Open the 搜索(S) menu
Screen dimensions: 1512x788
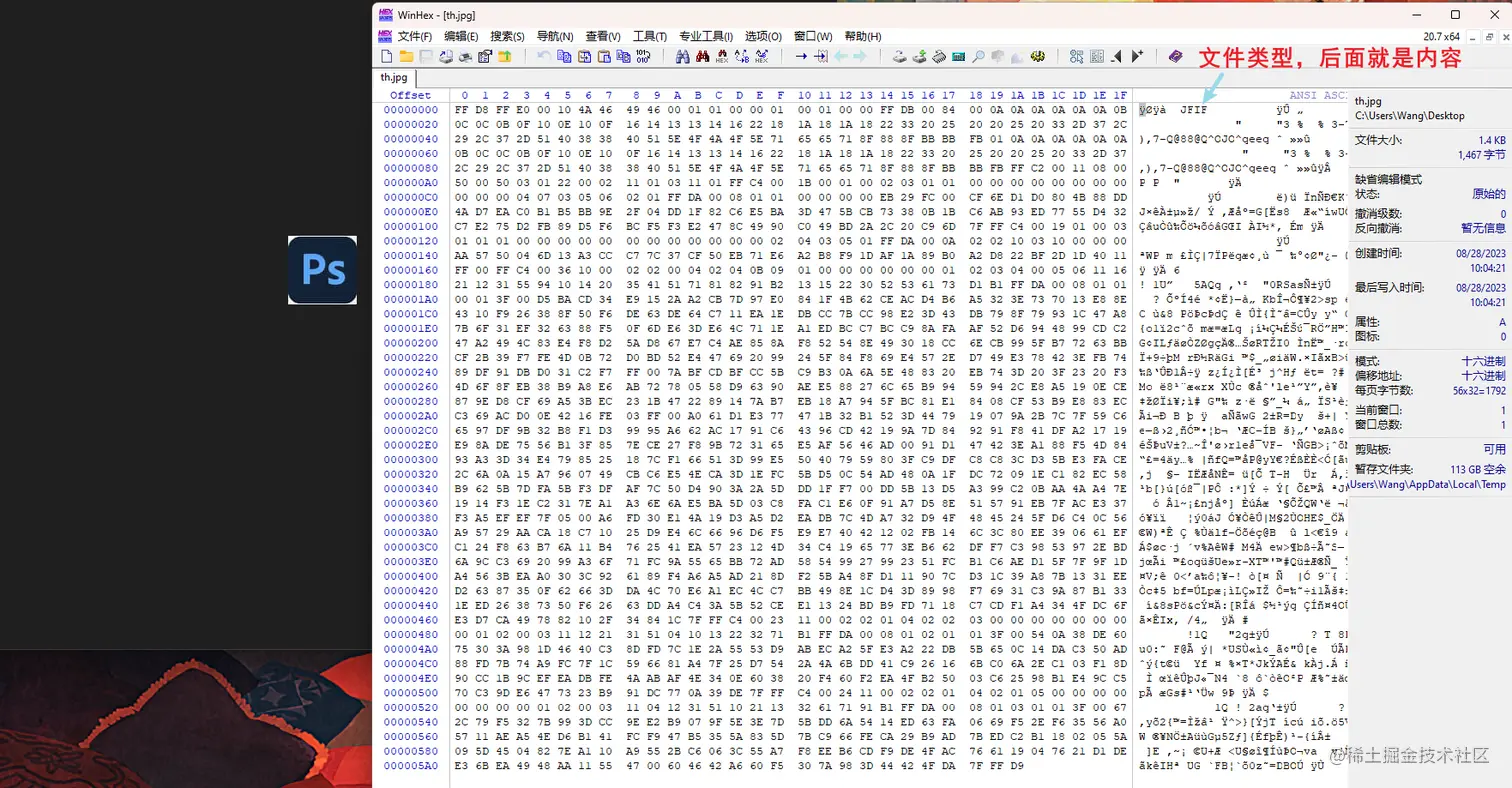pyautogui.click(x=507, y=36)
